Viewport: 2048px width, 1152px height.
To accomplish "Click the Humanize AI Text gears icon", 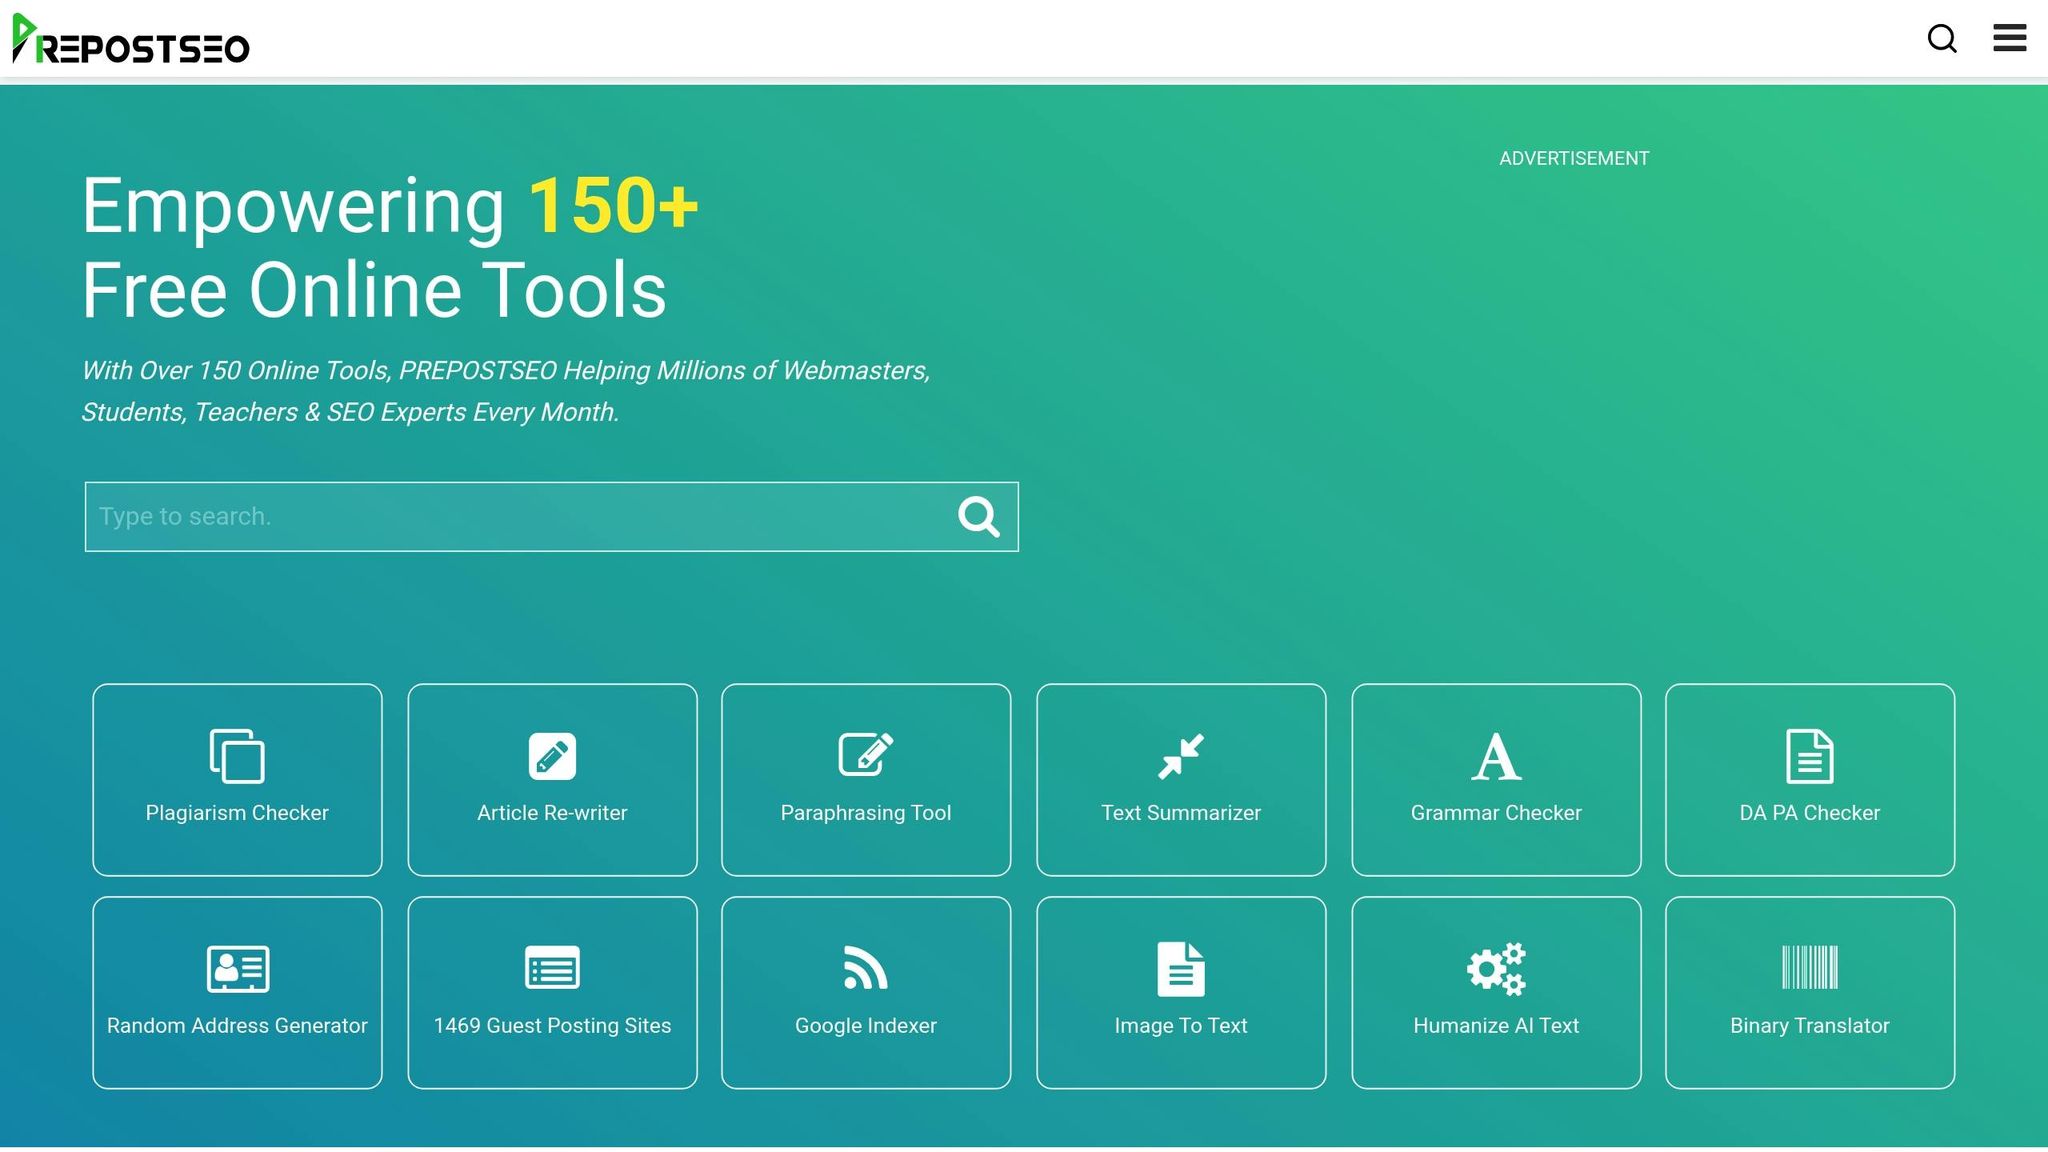I will [x=1496, y=968].
